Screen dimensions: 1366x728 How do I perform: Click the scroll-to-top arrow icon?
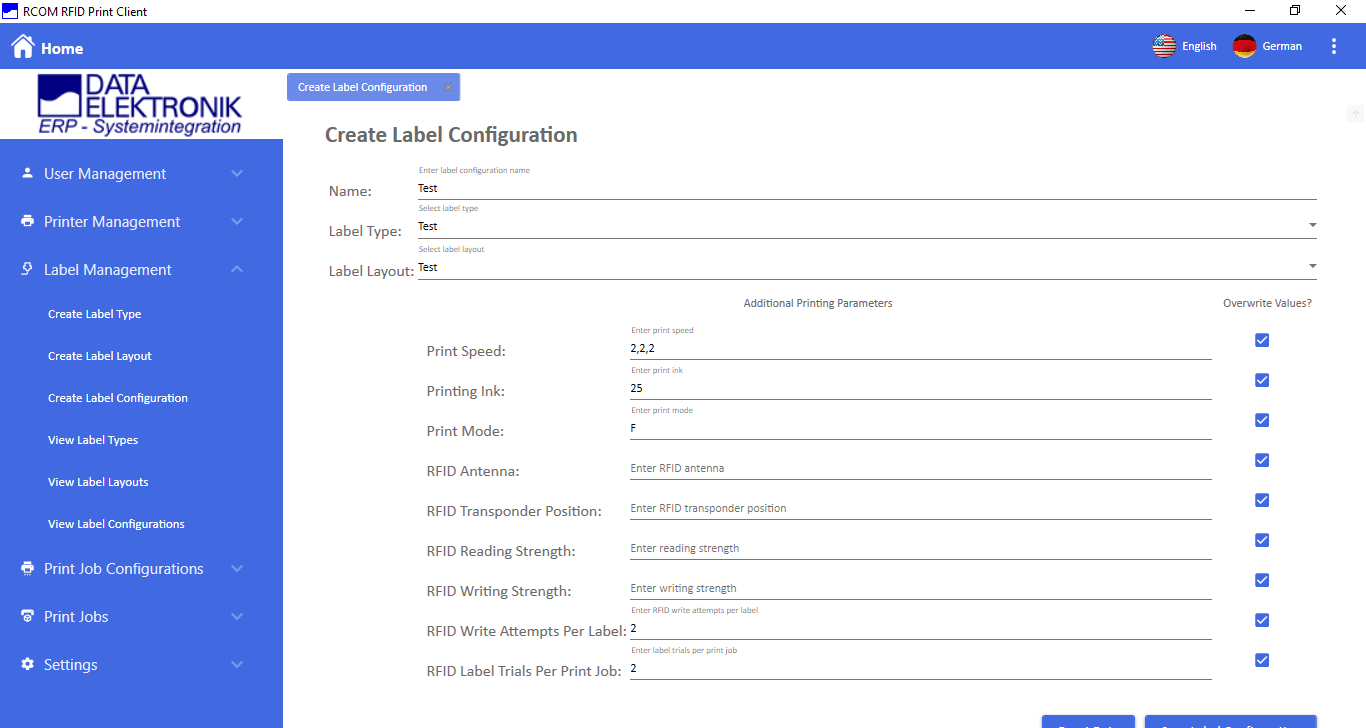tap(1355, 114)
